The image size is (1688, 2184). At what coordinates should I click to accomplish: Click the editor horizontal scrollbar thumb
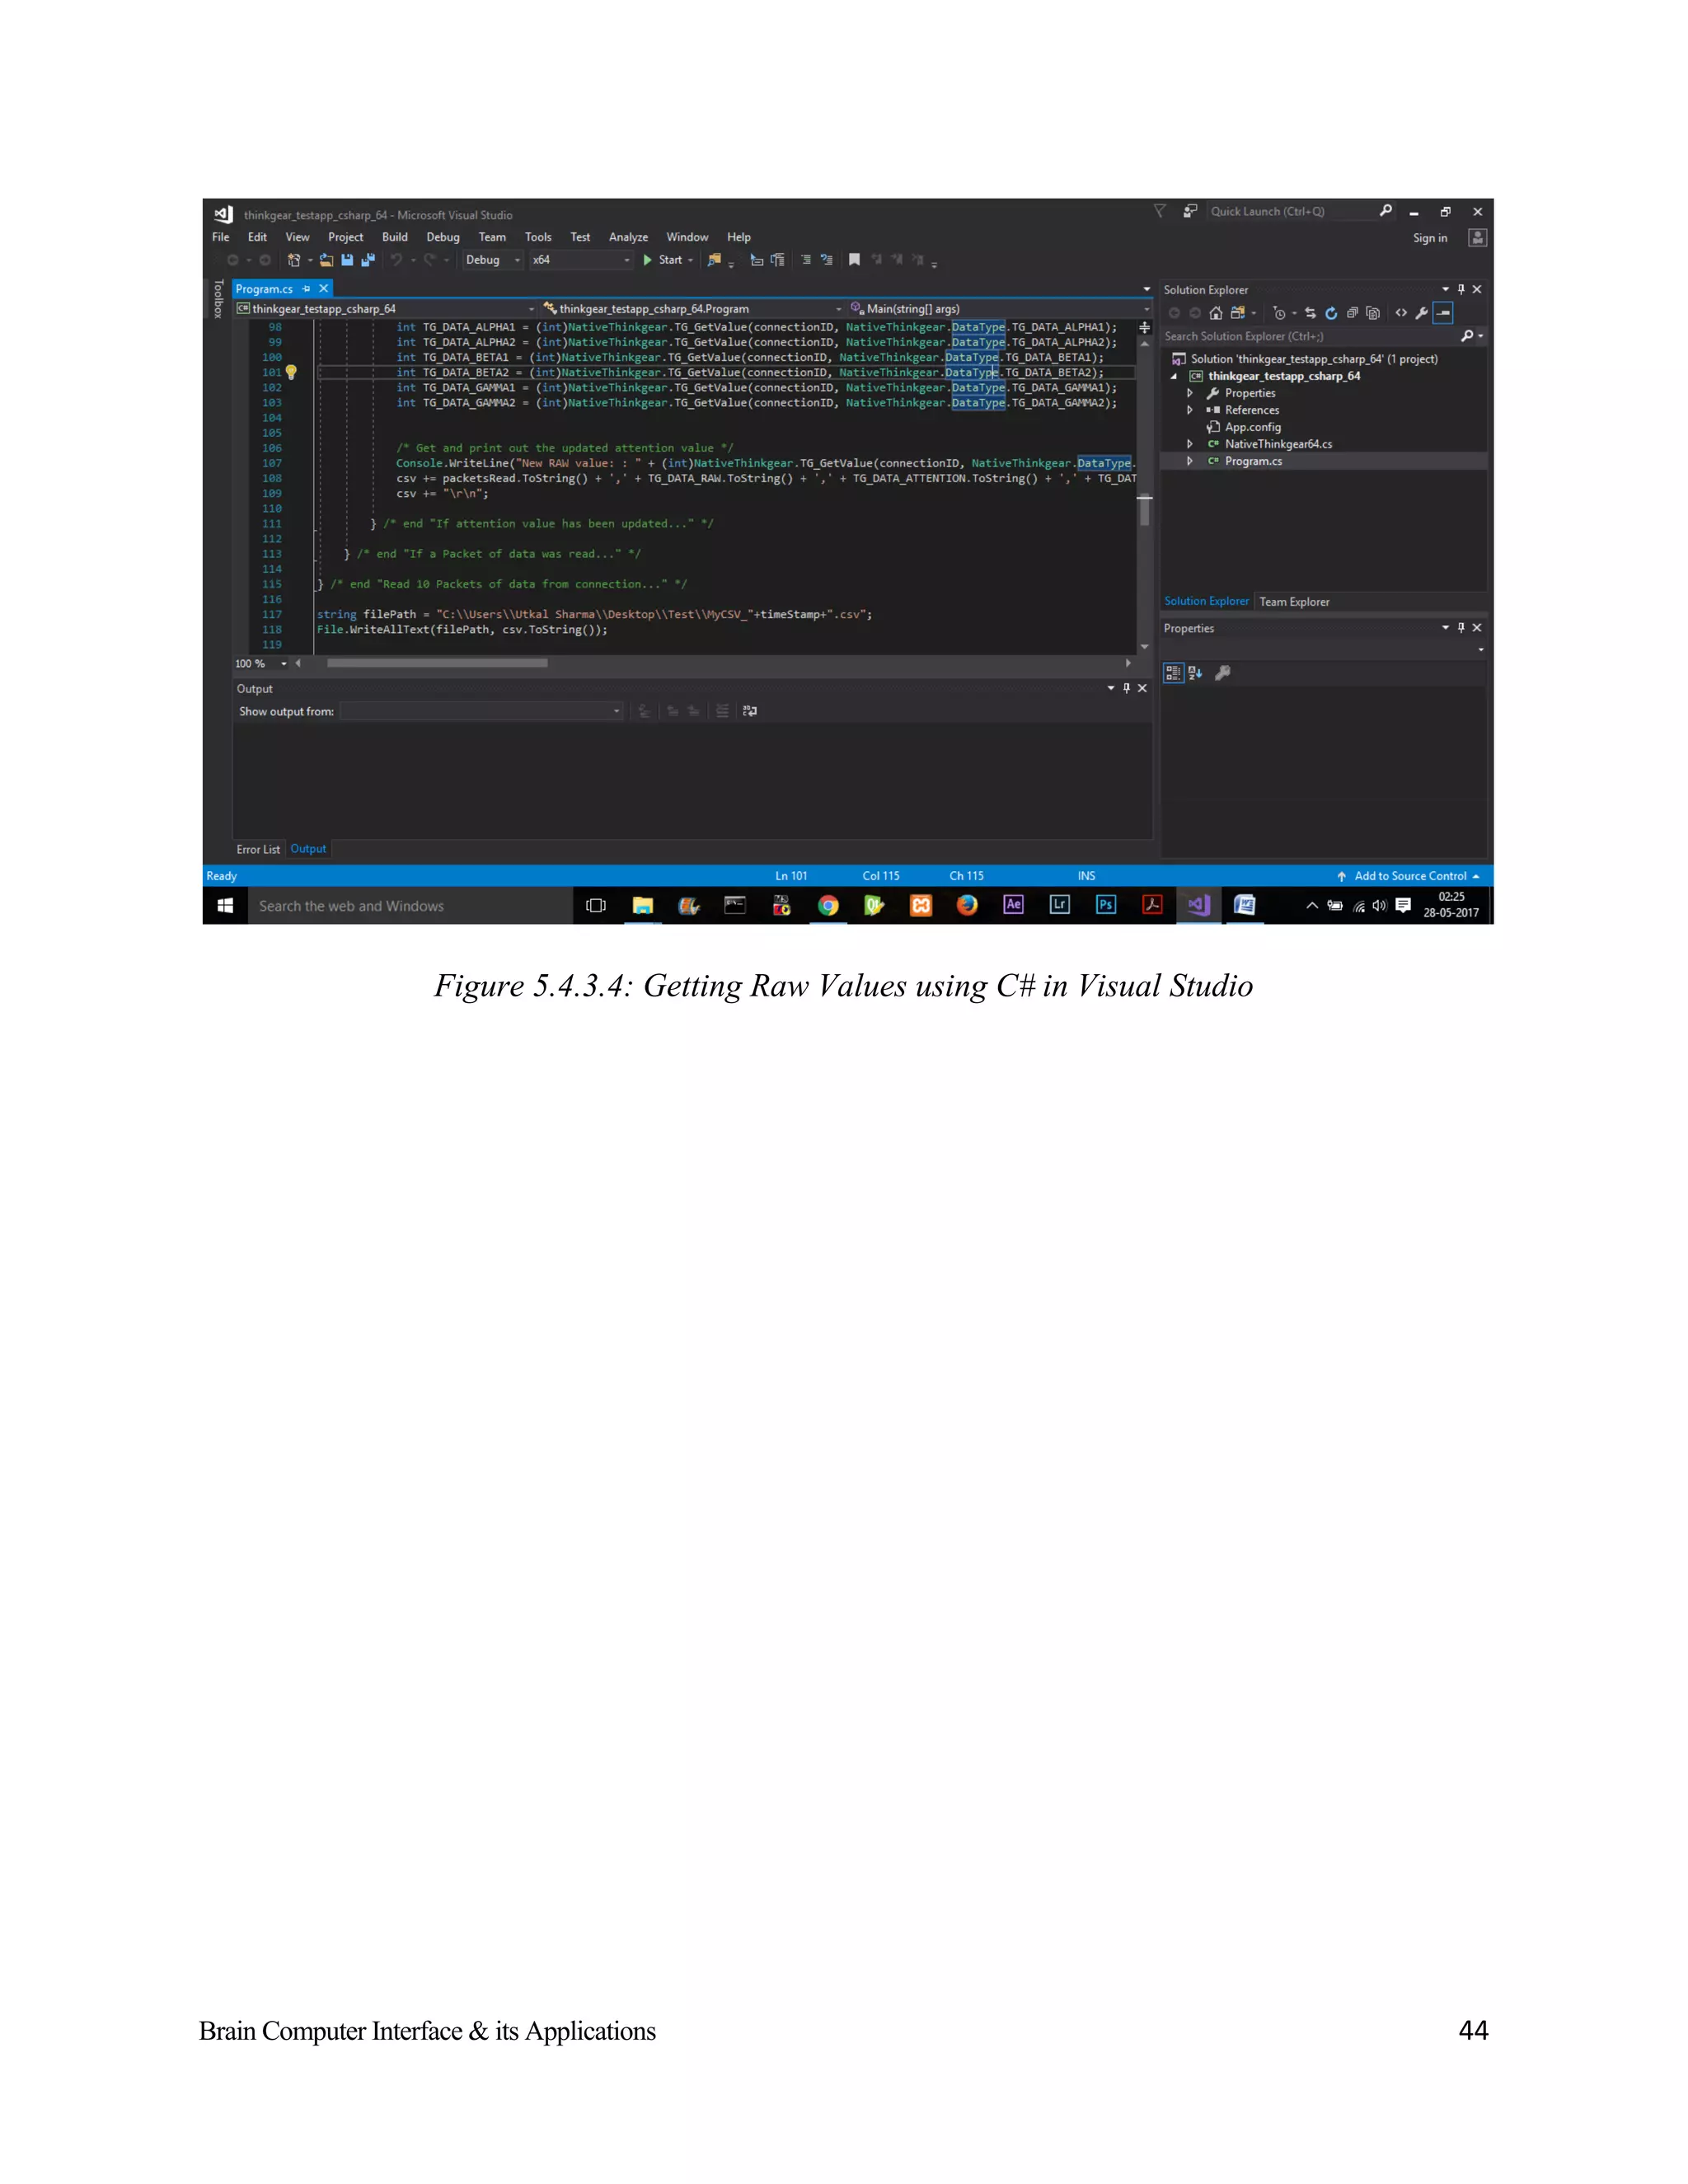pyautogui.click(x=437, y=663)
